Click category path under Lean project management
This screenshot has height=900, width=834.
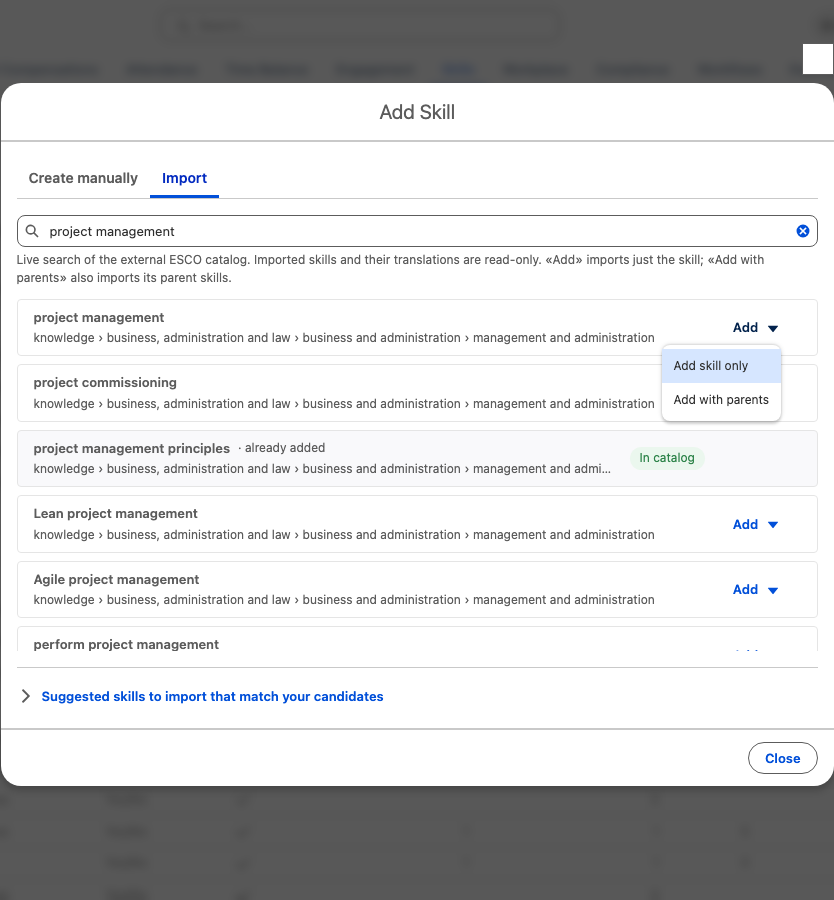tap(344, 534)
